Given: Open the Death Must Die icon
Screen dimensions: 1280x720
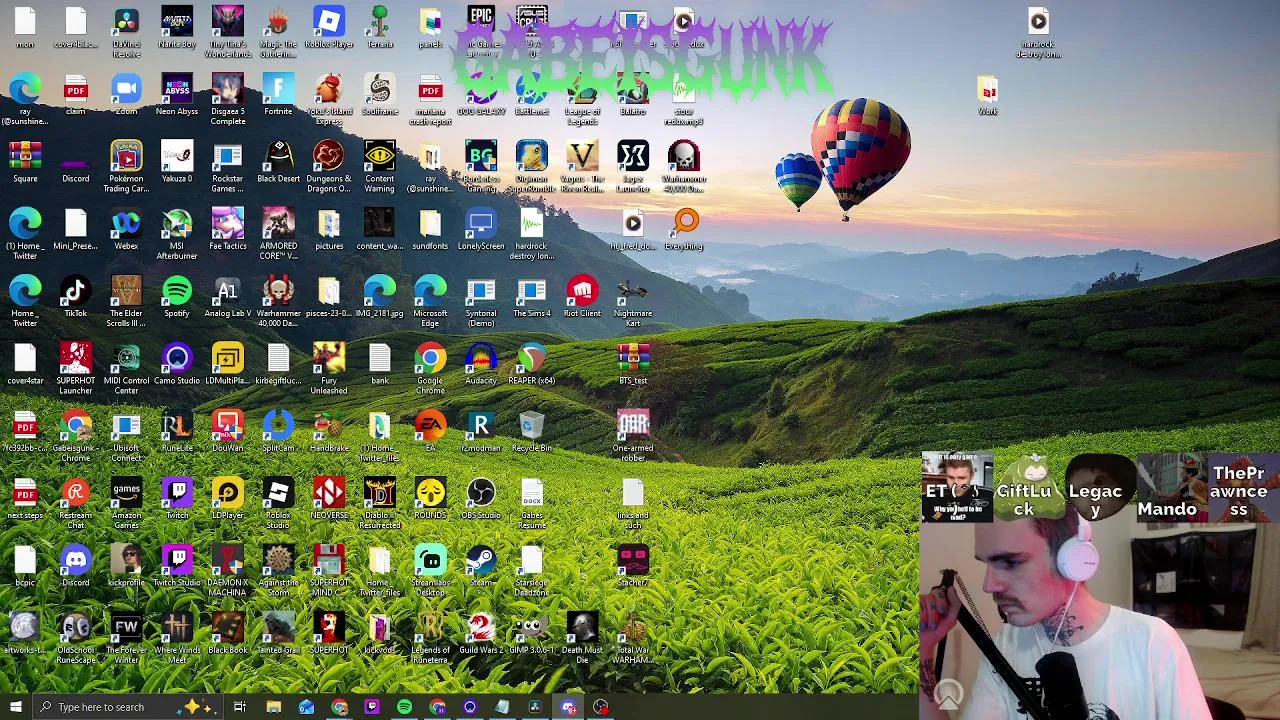Looking at the screenshot, I should point(582,639).
